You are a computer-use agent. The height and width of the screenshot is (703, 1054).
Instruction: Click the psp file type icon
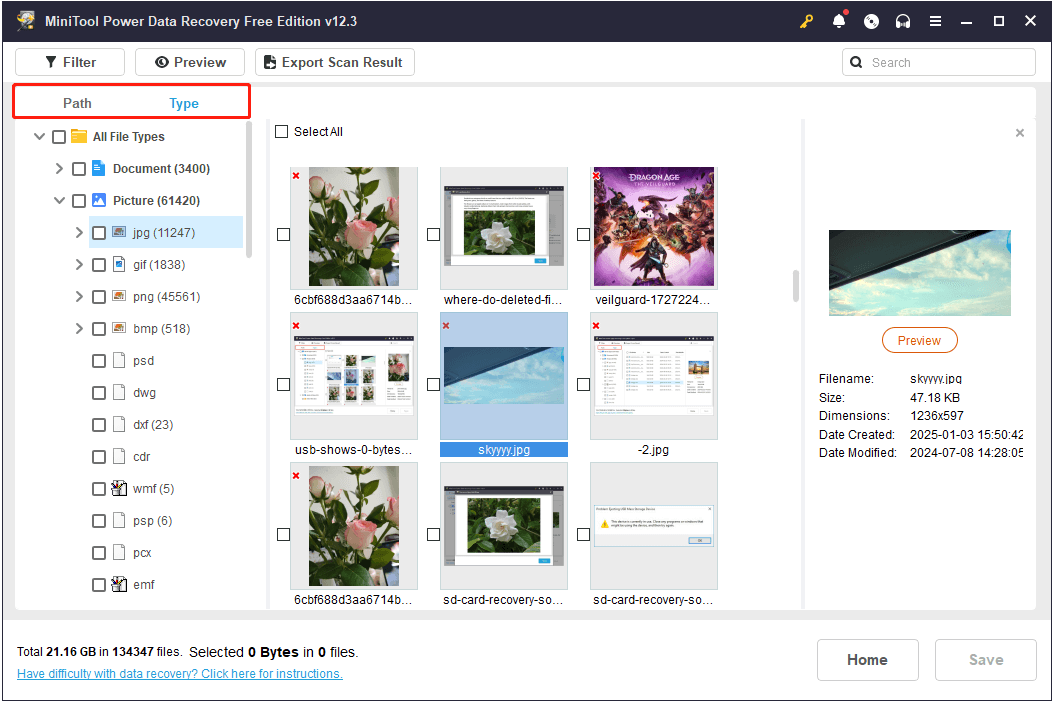click(x=119, y=520)
